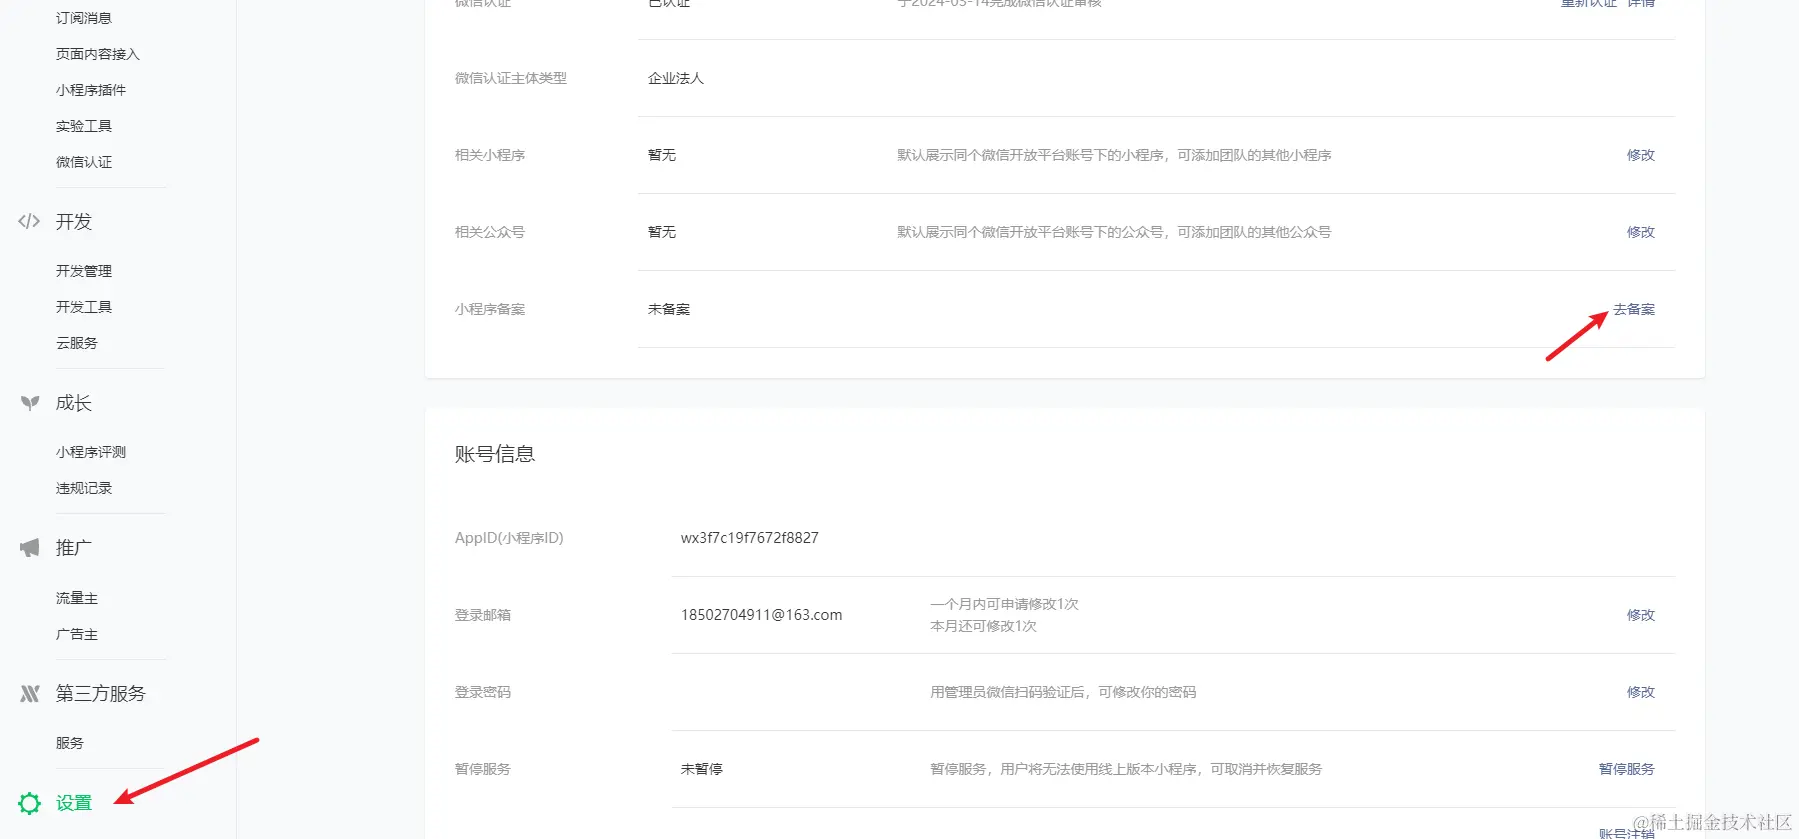Click the 暂停服务 description beginning 用户将无法使用
Viewport: 1799px width, 839px height.
[1126, 769]
